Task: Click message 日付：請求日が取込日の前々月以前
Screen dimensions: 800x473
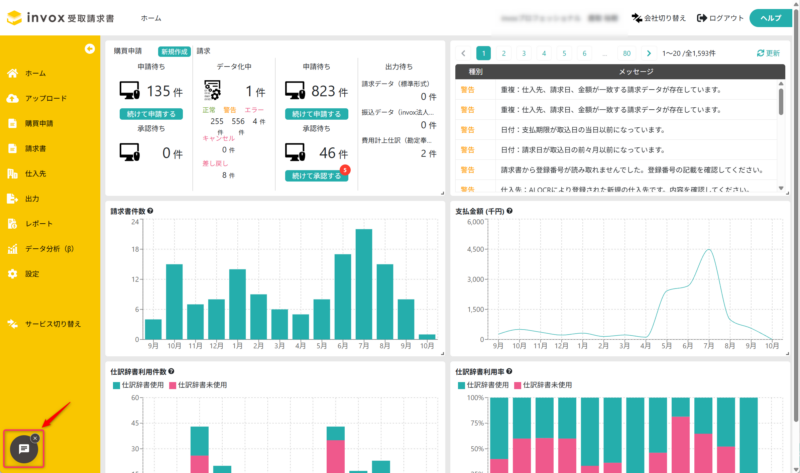Action: click(583, 150)
